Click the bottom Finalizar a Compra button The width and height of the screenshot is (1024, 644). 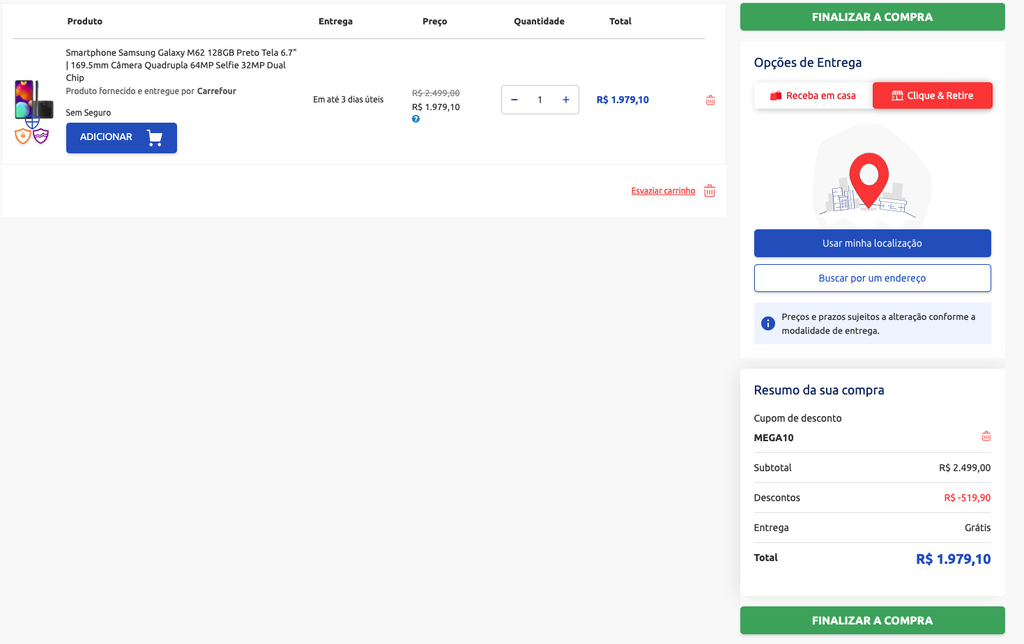pos(872,620)
